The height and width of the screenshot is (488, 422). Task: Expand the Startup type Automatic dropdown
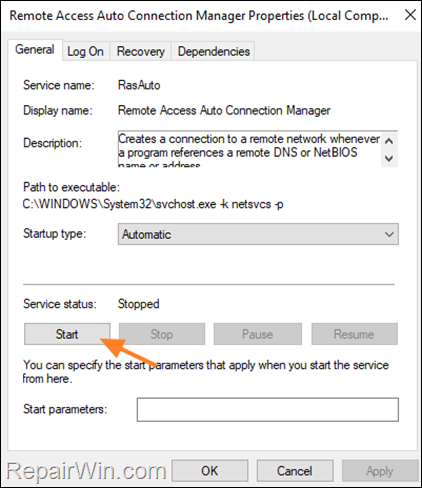[x=258, y=234]
